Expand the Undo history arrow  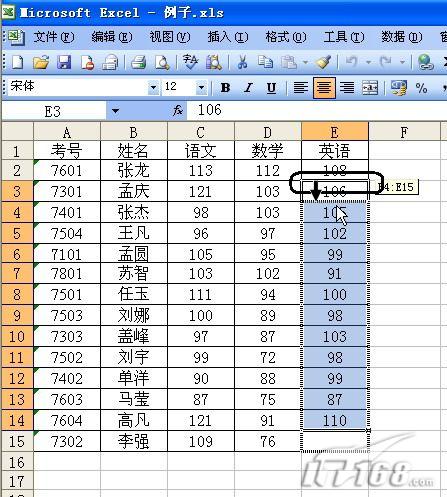point(369,62)
